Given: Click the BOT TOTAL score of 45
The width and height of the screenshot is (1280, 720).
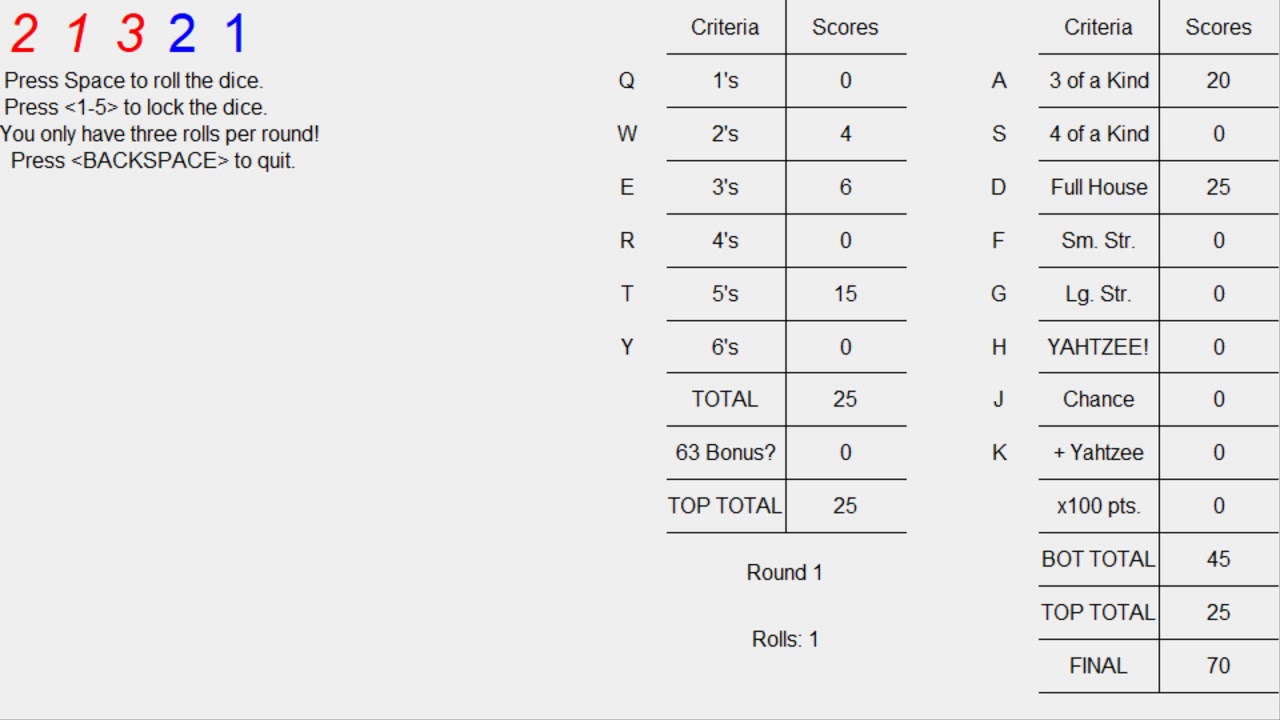Looking at the screenshot, I should 1218,560.
